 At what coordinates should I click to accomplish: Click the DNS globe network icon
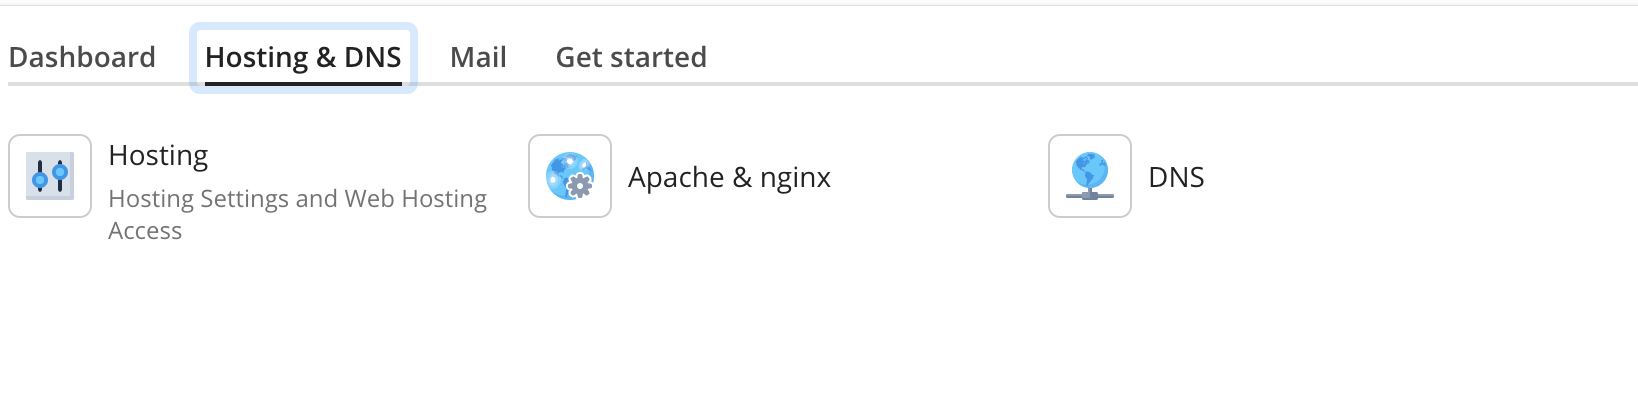(1090, 176)
